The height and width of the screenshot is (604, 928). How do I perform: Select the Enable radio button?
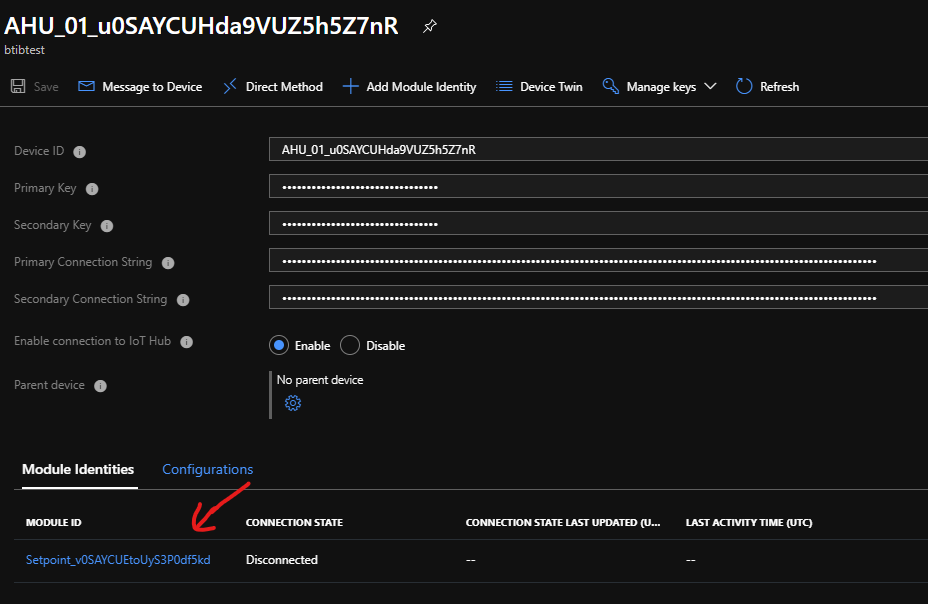(279, 345)
